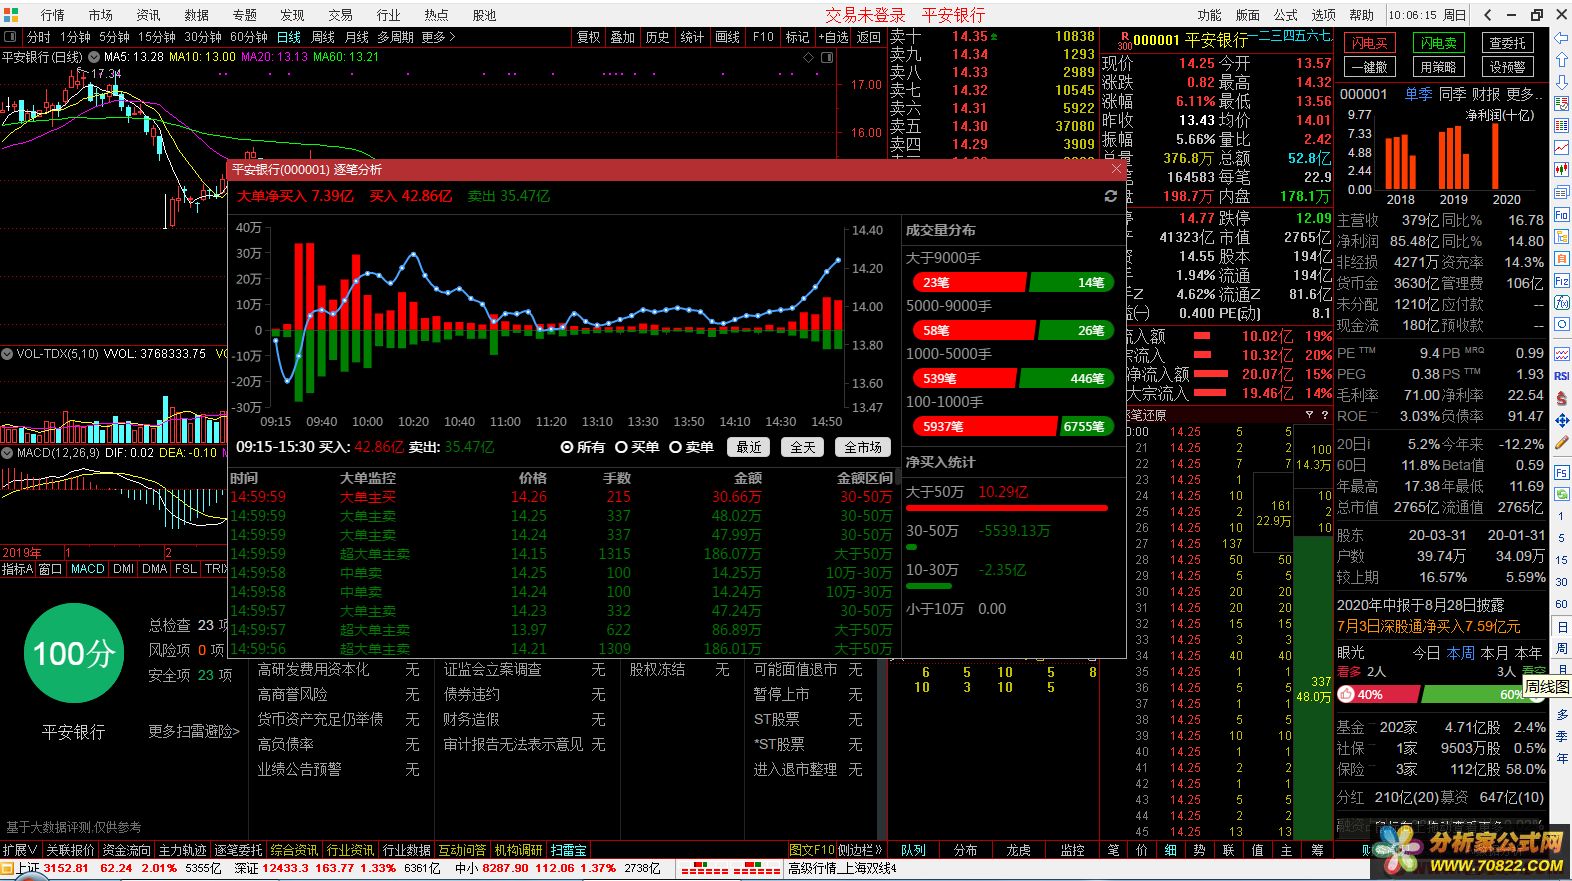Click the colored grid table icon in the right sidebar

[1561, 125]
